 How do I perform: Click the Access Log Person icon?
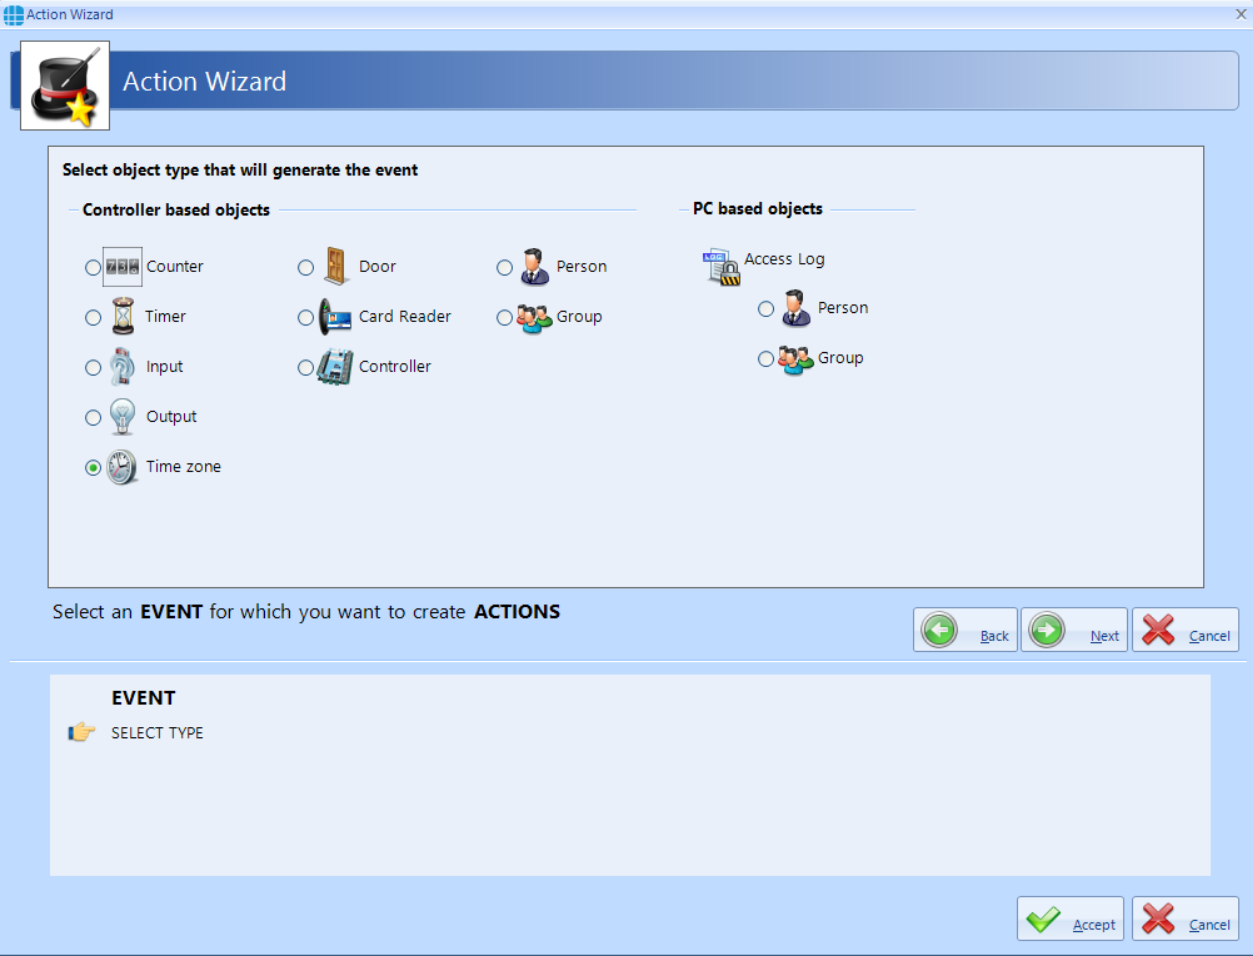click(x=796, y=308)
